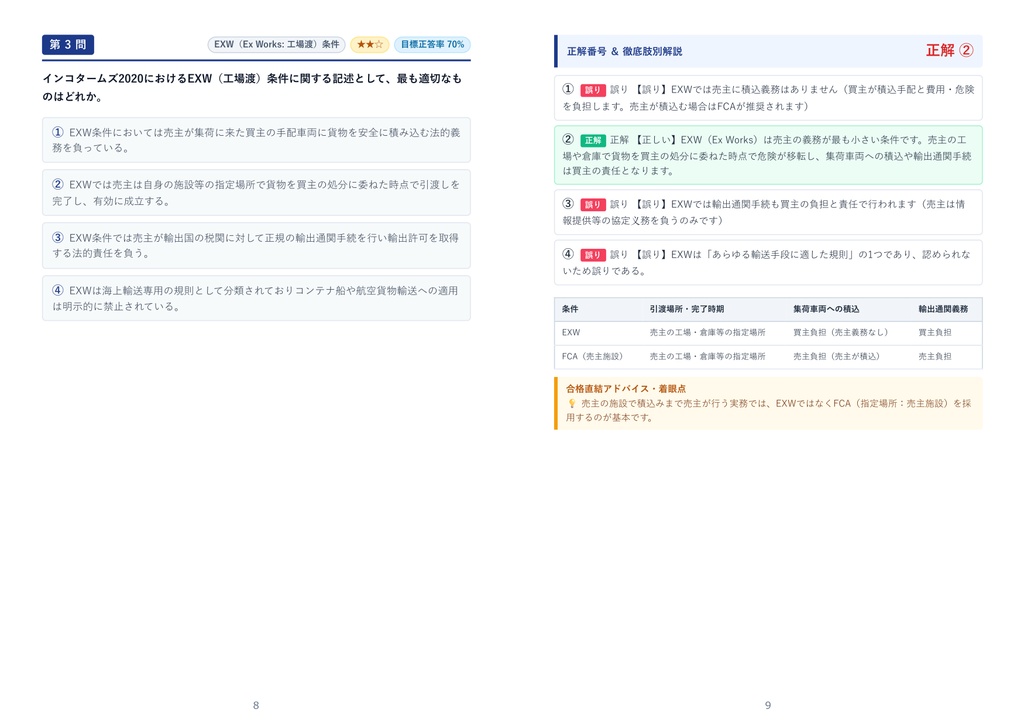This screenshot has width=1024, height=727.
Task: Click the red 正解 ② answer label
Action: click(x=950, y=50)
